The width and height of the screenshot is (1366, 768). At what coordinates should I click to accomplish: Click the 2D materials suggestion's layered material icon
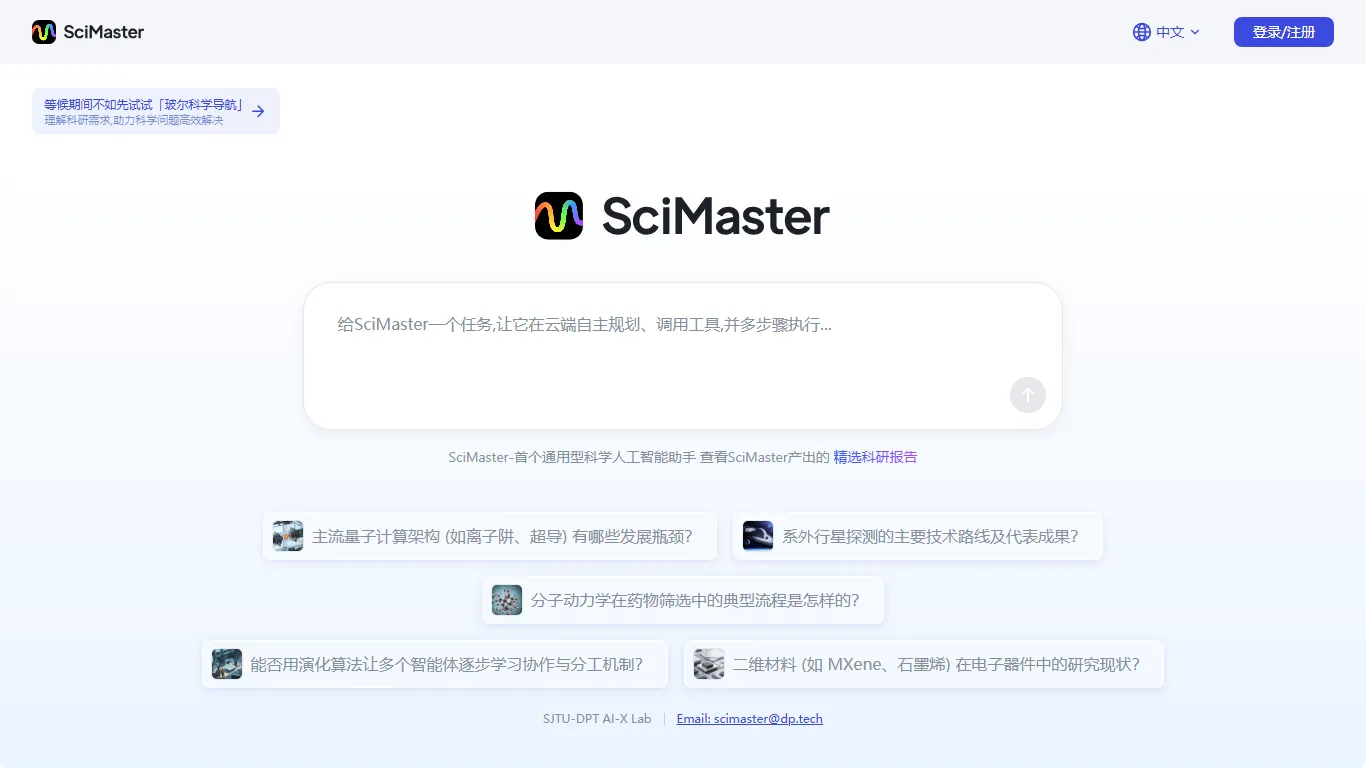click(708, 663)
